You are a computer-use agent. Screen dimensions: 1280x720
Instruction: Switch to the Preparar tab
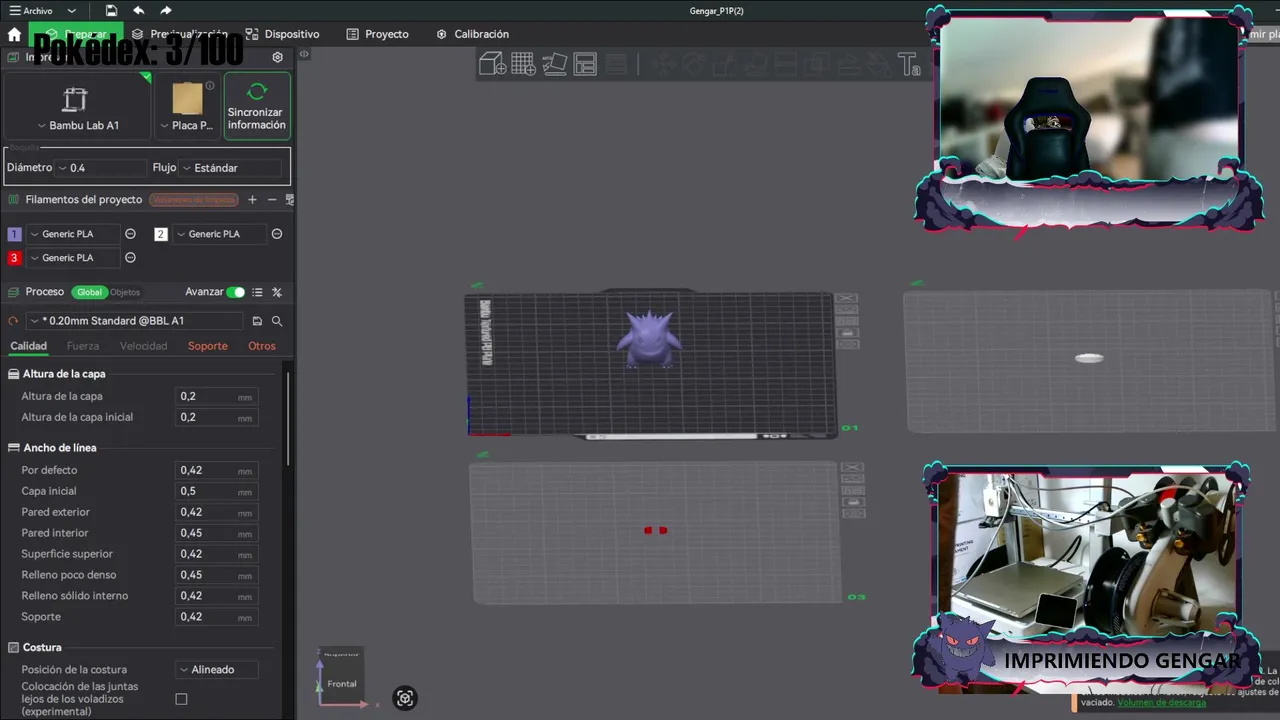pos(76,34)
